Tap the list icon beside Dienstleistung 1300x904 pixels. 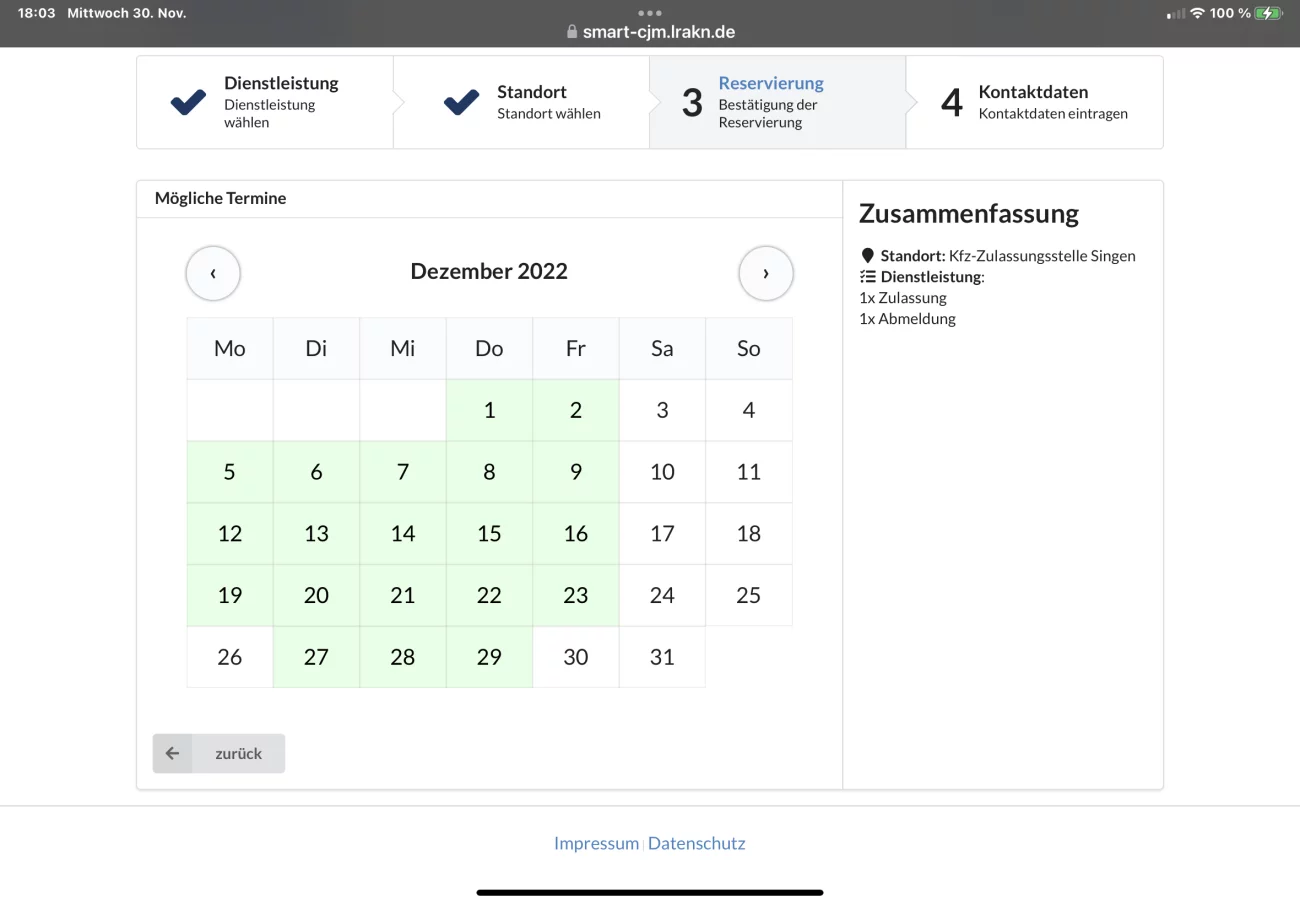868,277
